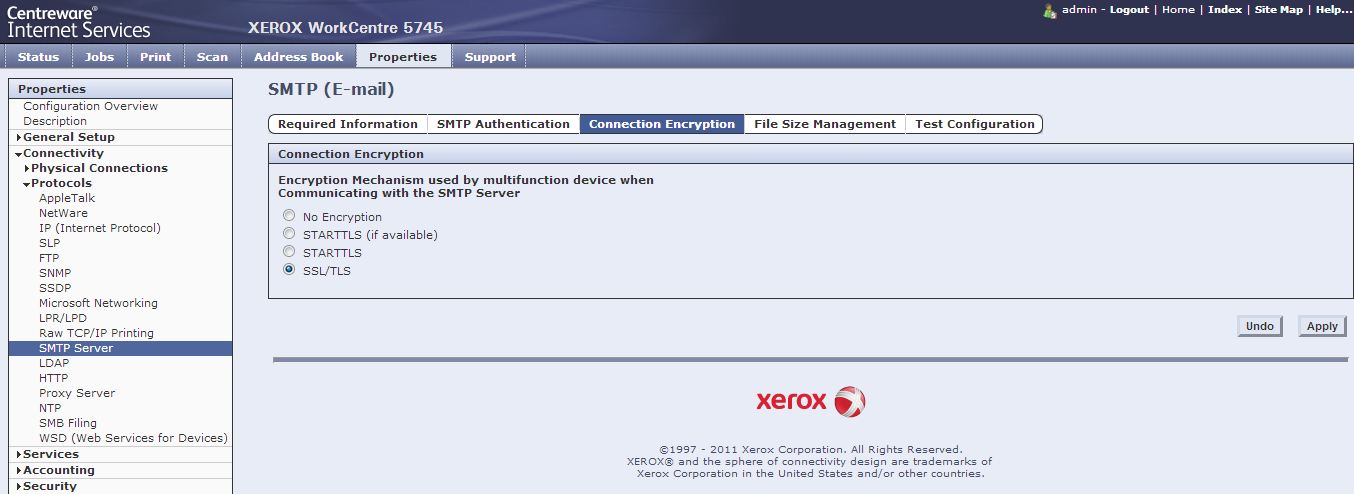Click the Apply button
1354x494 pixels.
pyautogui.click(x=1322, y=326)
